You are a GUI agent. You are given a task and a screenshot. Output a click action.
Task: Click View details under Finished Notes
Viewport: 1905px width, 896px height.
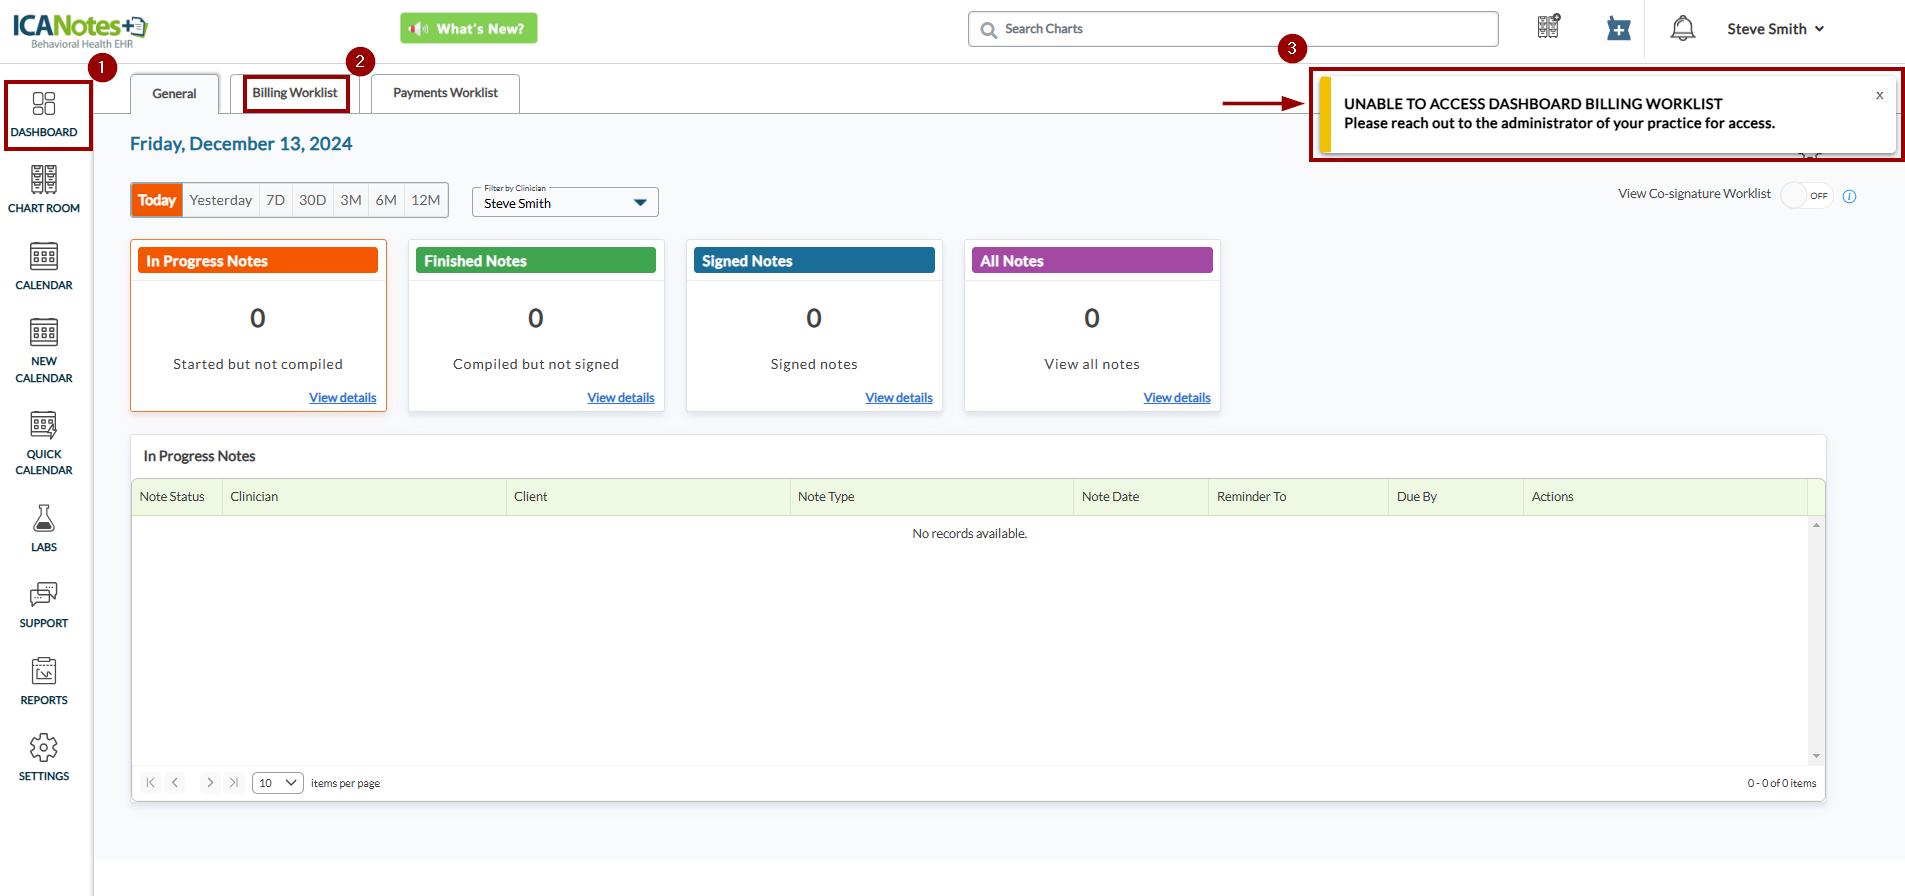coord(620,398)
